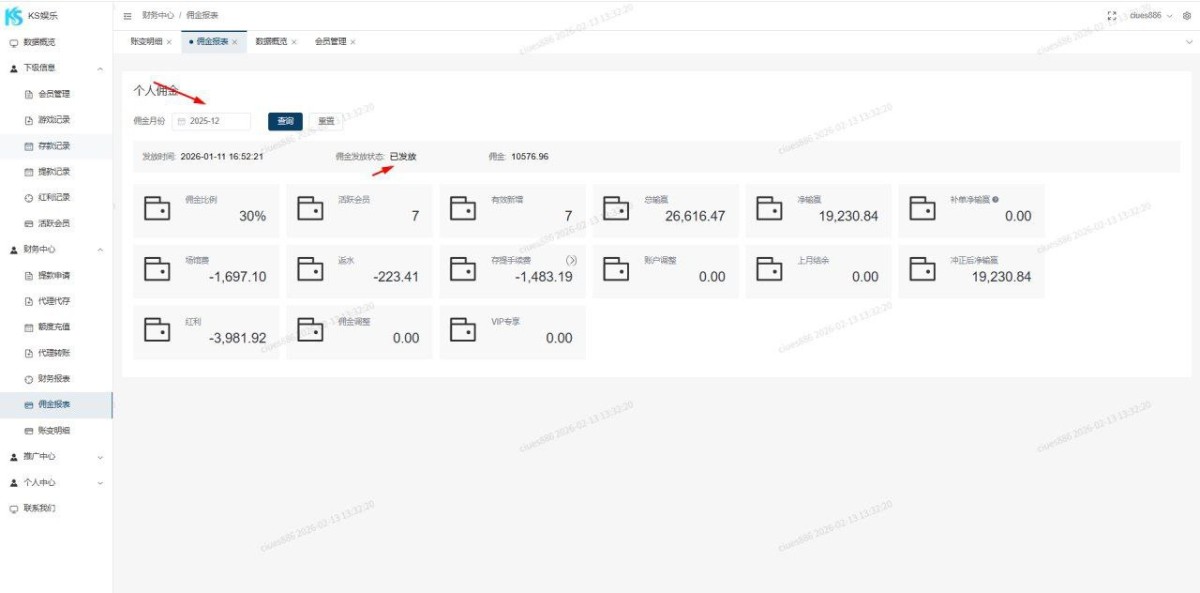Viewport: 1200px width, 593px height.
Task: Click the KS娱乐 logo
Action: point(14,16)
